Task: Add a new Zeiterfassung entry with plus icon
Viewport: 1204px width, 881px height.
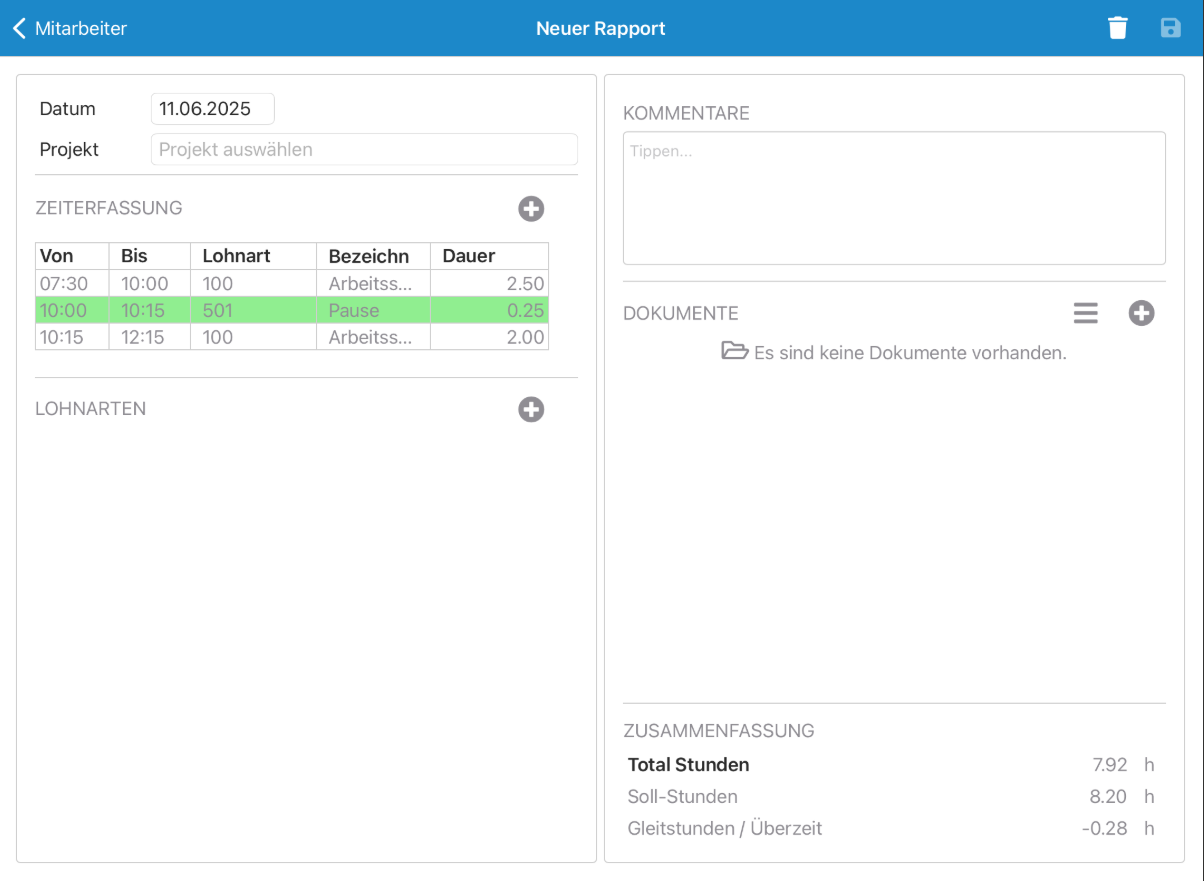Action: [531, 208]
